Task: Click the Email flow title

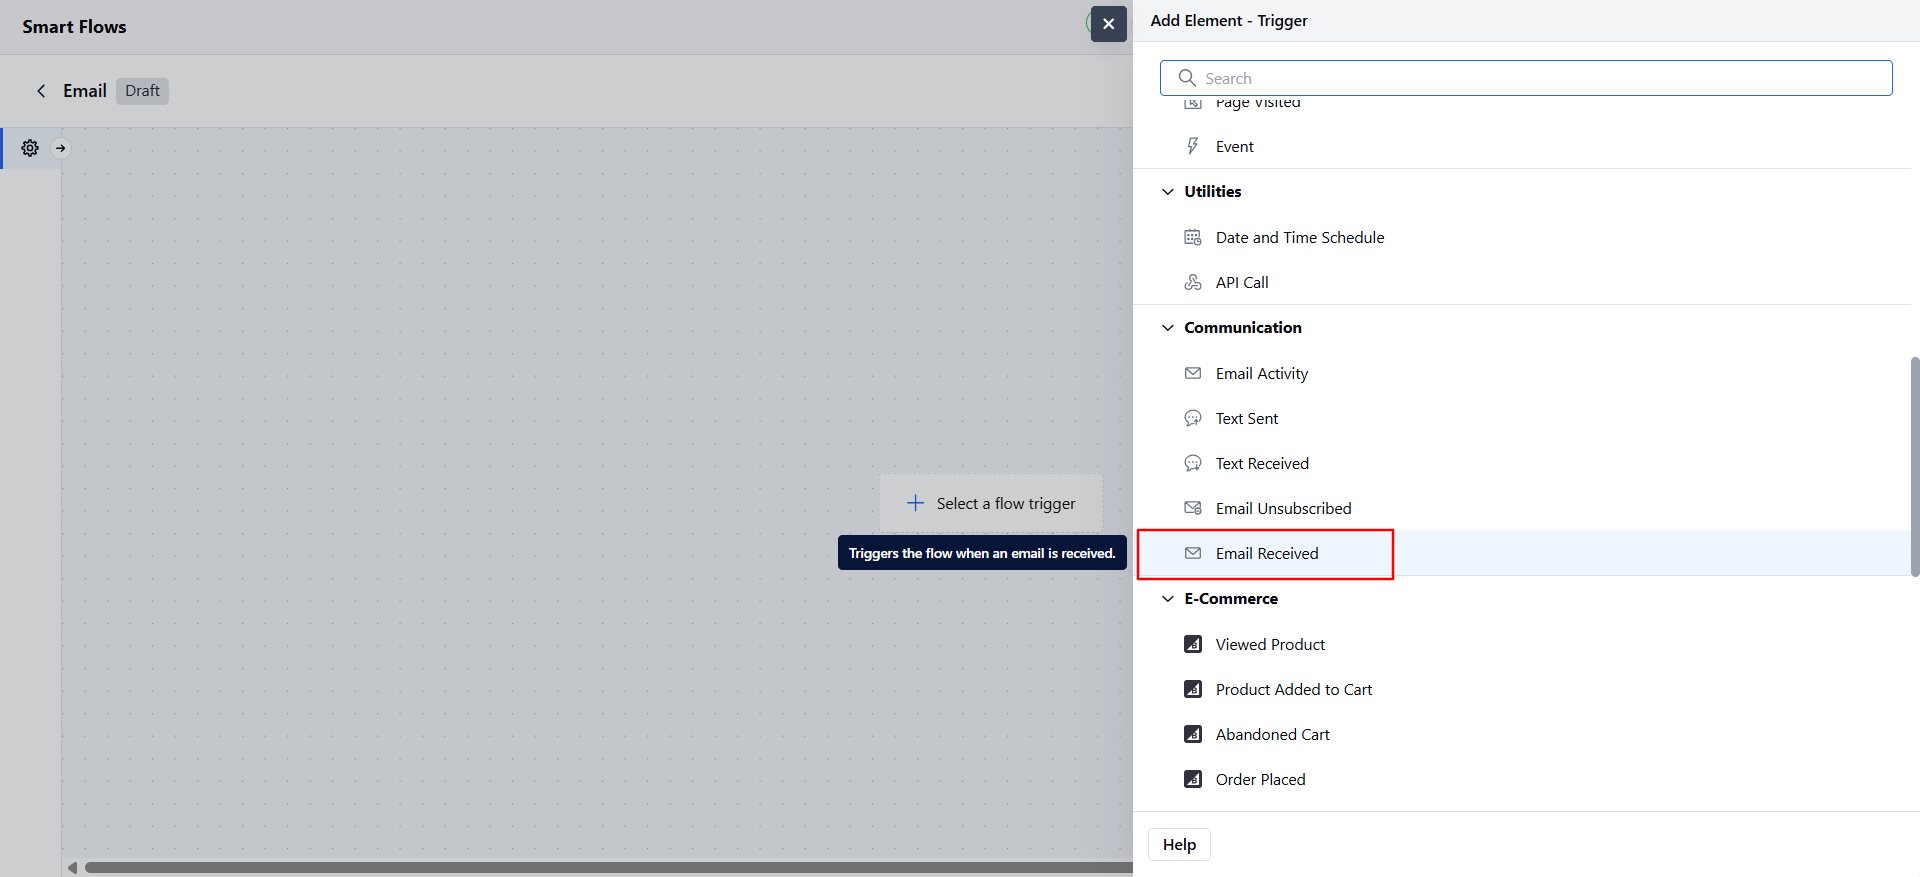Action: (85, 91)
